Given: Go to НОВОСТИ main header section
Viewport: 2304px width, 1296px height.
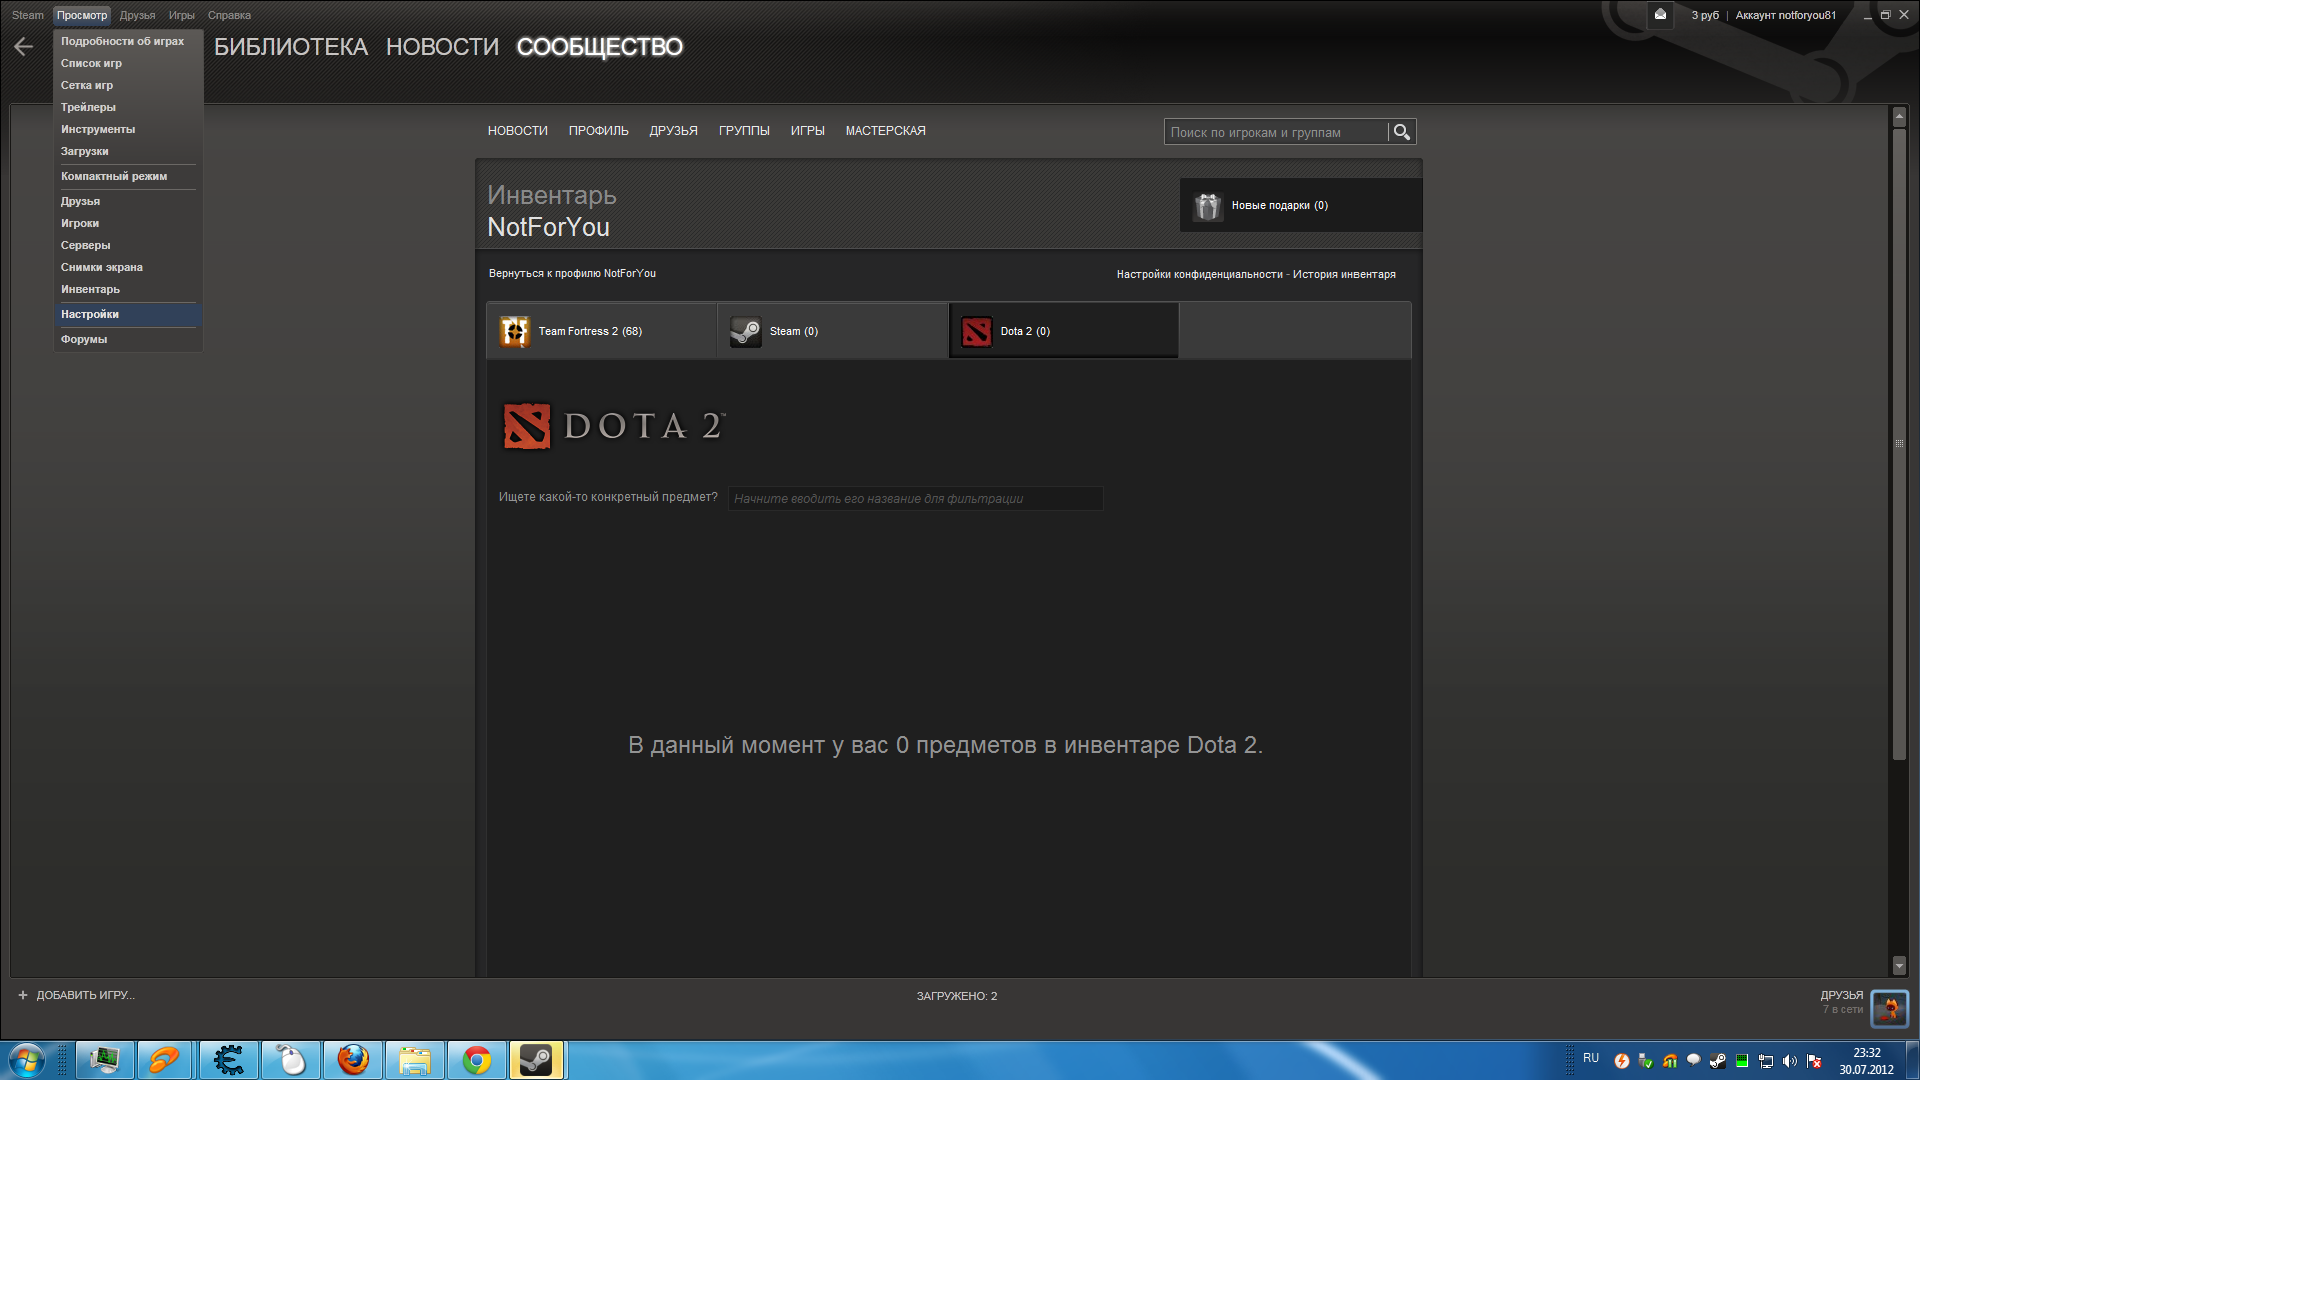Looking at the screenshot, I should click(442, 47).
